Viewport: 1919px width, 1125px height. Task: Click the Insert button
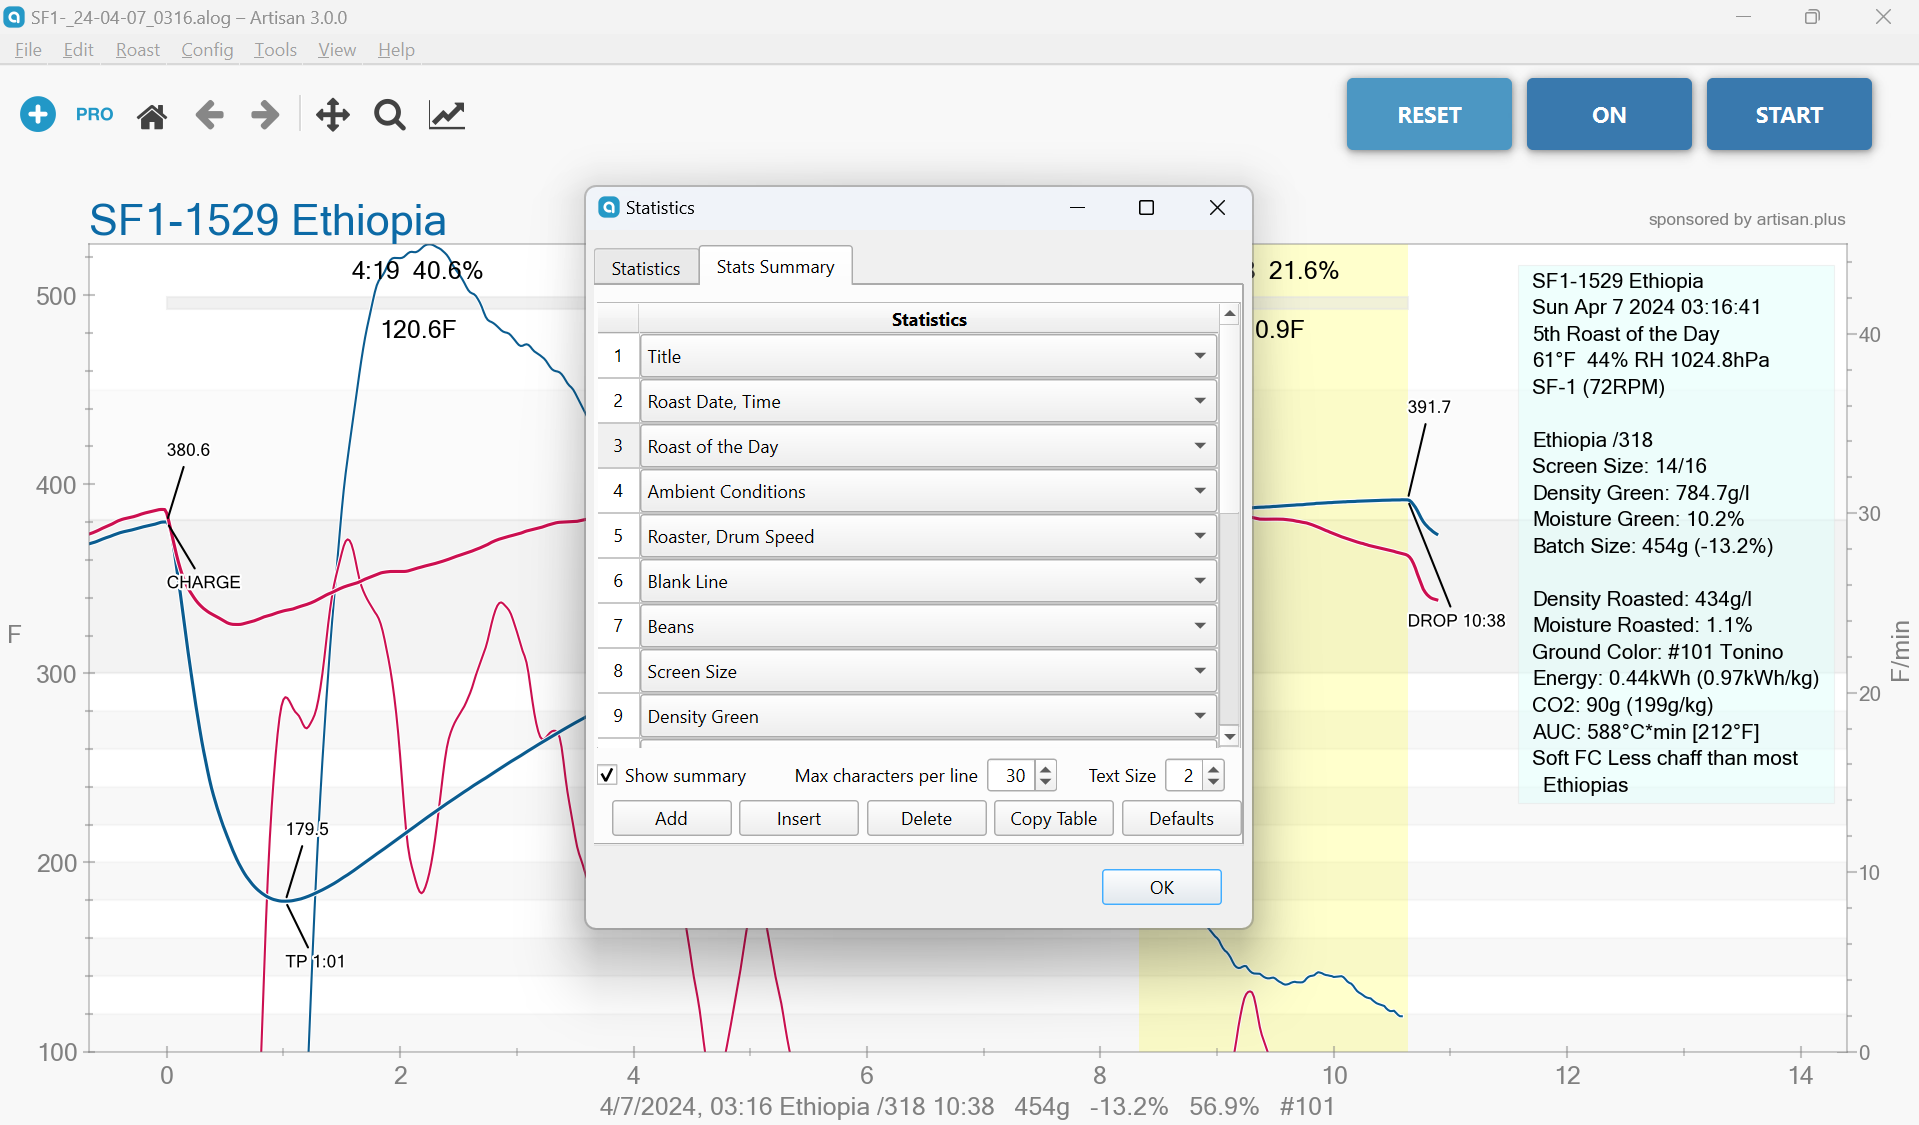(x=799, y=818)
